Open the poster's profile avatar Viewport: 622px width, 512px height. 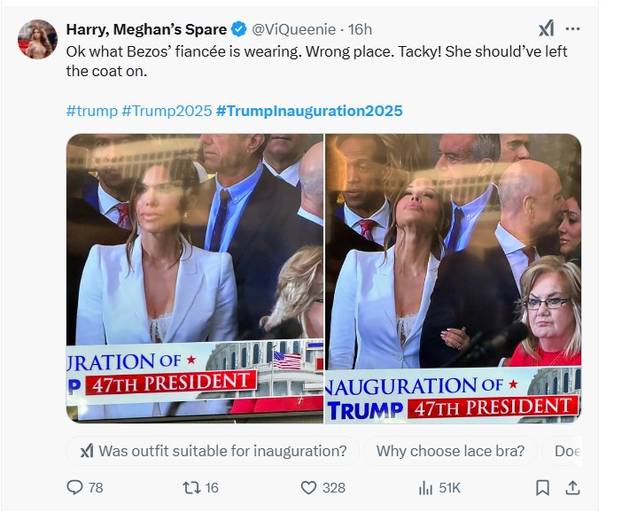click(38, 39)
